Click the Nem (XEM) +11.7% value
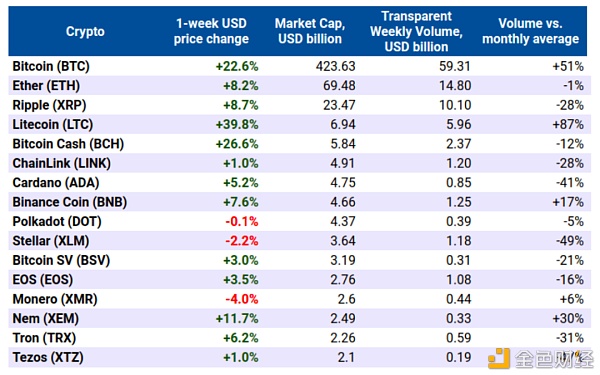 [237, 319]
